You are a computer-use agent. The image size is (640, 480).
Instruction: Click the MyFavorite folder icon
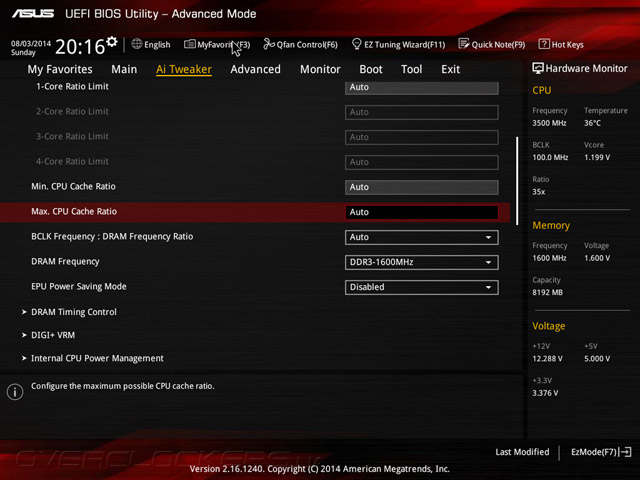click(190, 44)
